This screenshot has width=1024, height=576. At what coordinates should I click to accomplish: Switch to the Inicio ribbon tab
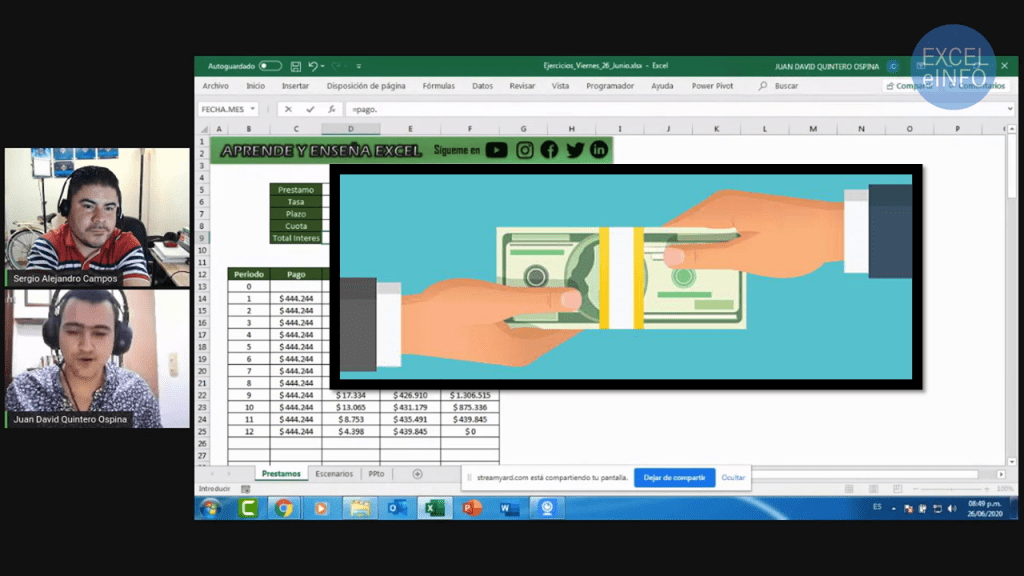click(255, 86)
